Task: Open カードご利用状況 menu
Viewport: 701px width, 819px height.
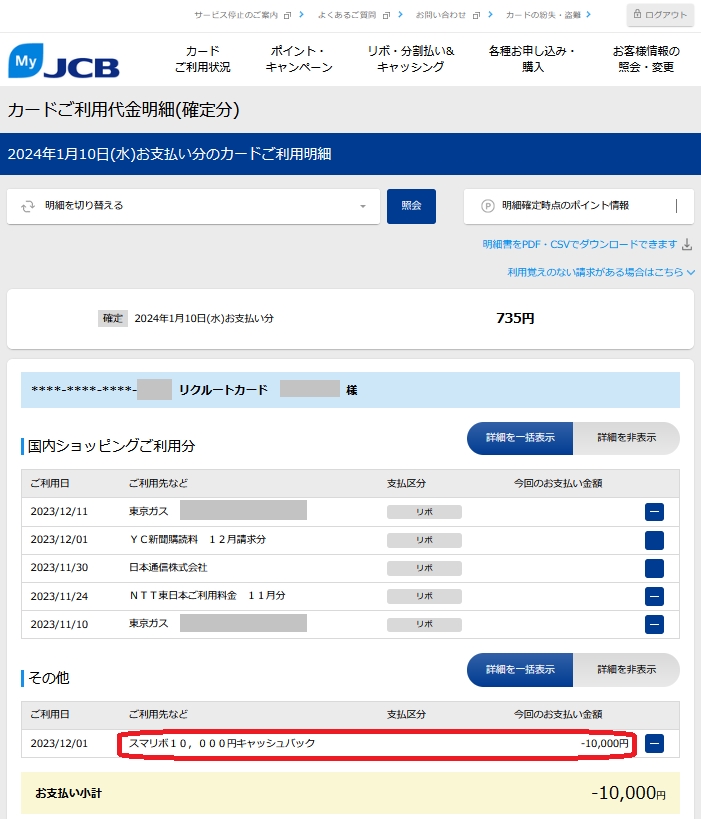Action: coord(202,59)
